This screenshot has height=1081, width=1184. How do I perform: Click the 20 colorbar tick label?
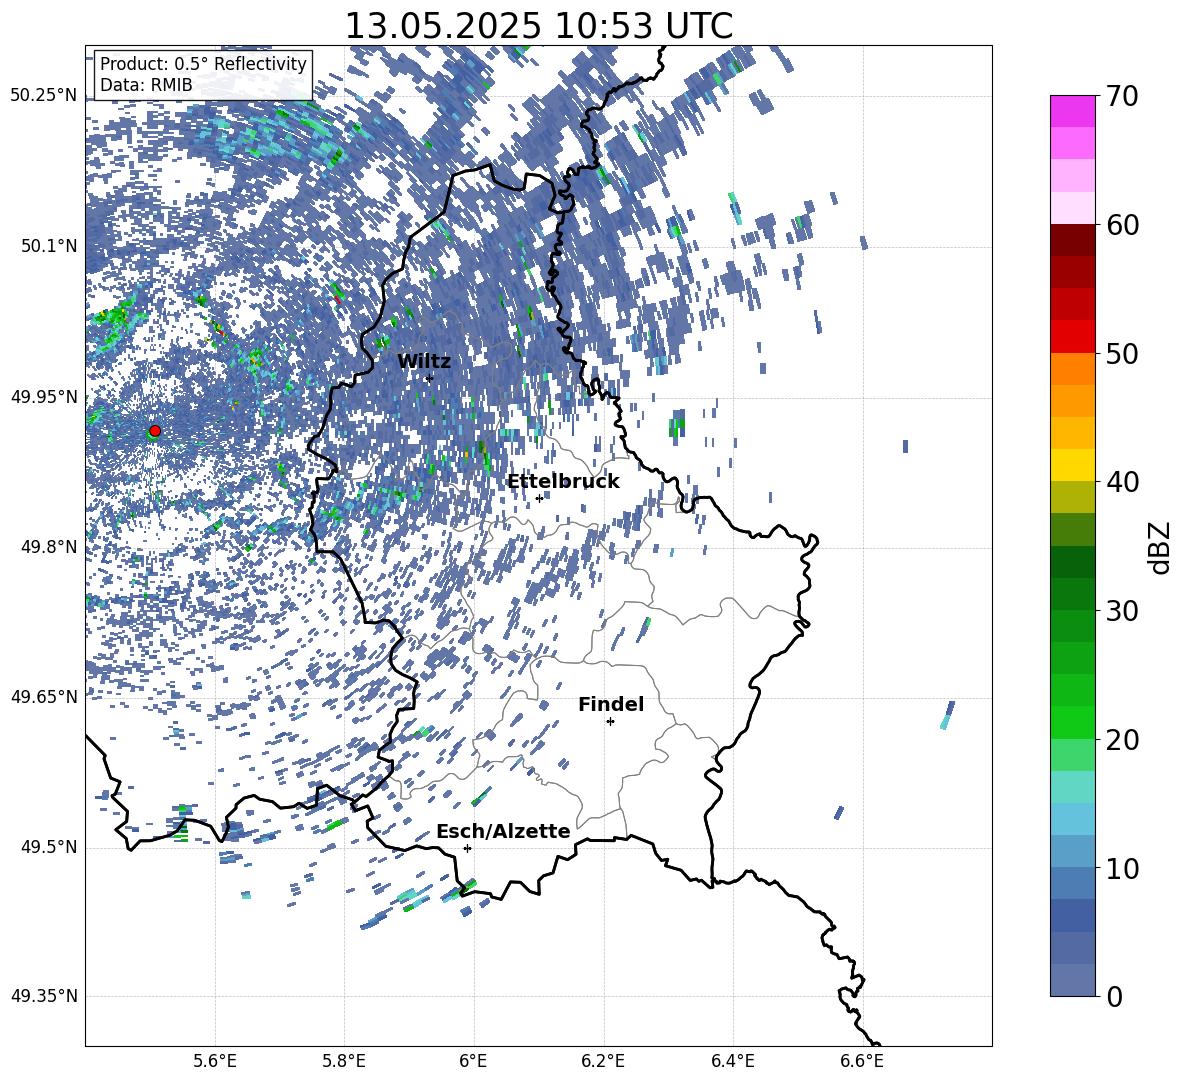1122,740
